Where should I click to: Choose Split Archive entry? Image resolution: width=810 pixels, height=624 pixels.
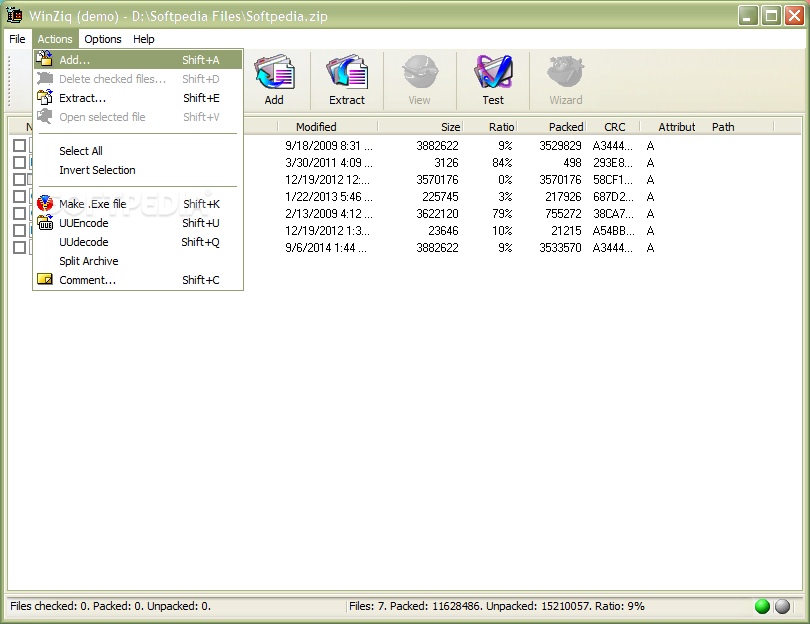(x=137, y=261)
